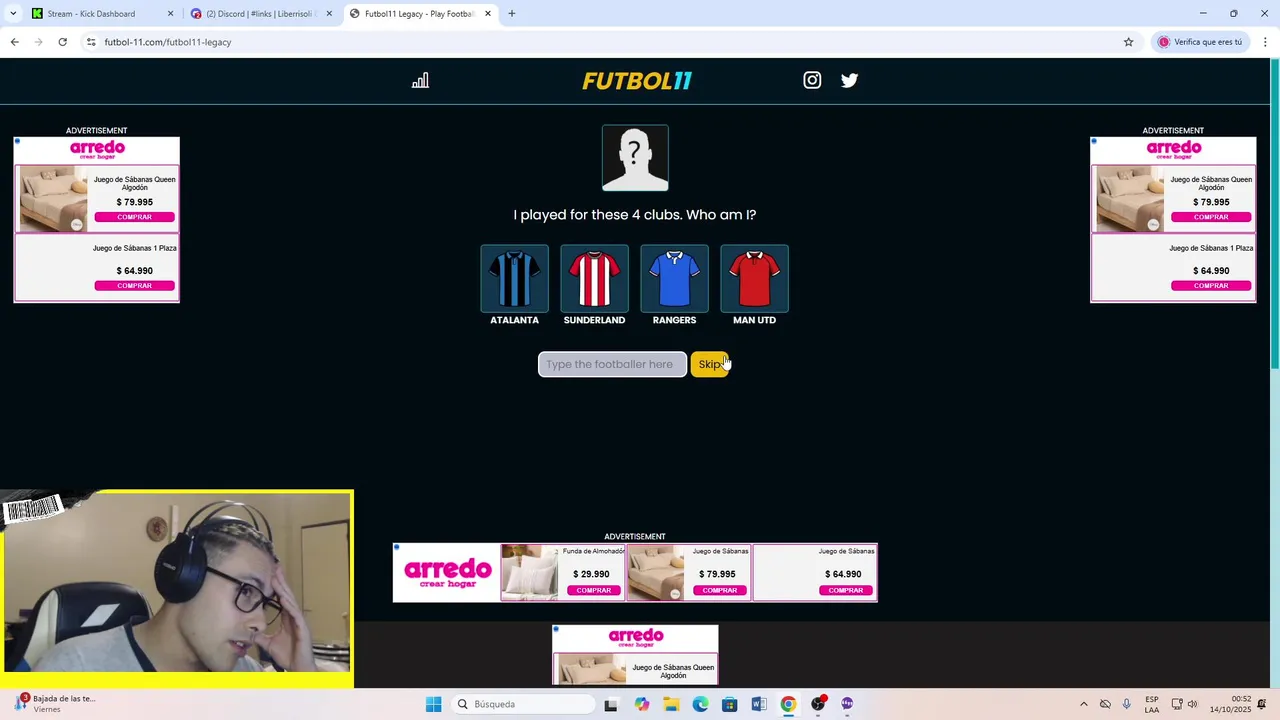View site information icon
The image size is (1280, 720).
pyautogui.click(x=90, y=42)
